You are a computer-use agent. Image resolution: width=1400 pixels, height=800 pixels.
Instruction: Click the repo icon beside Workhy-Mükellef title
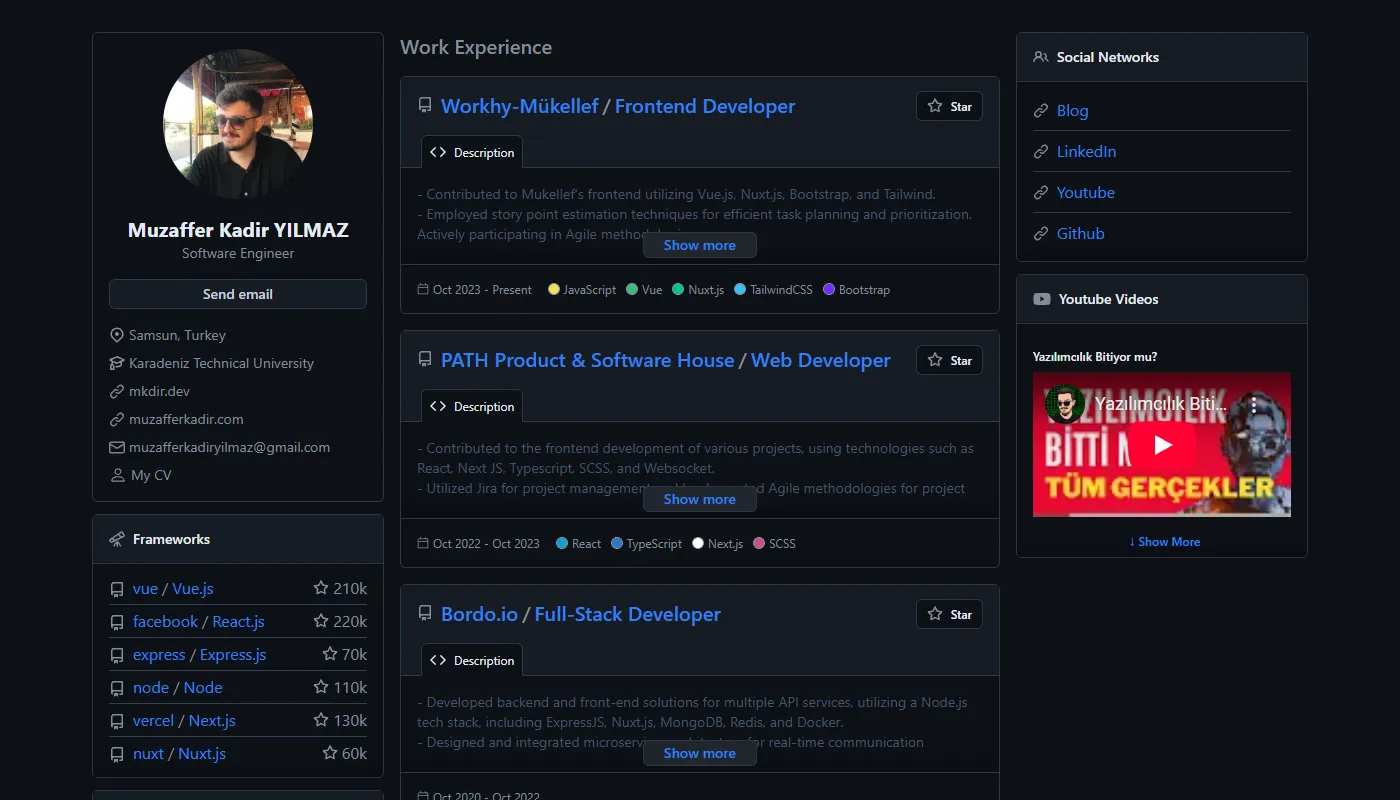425,105
